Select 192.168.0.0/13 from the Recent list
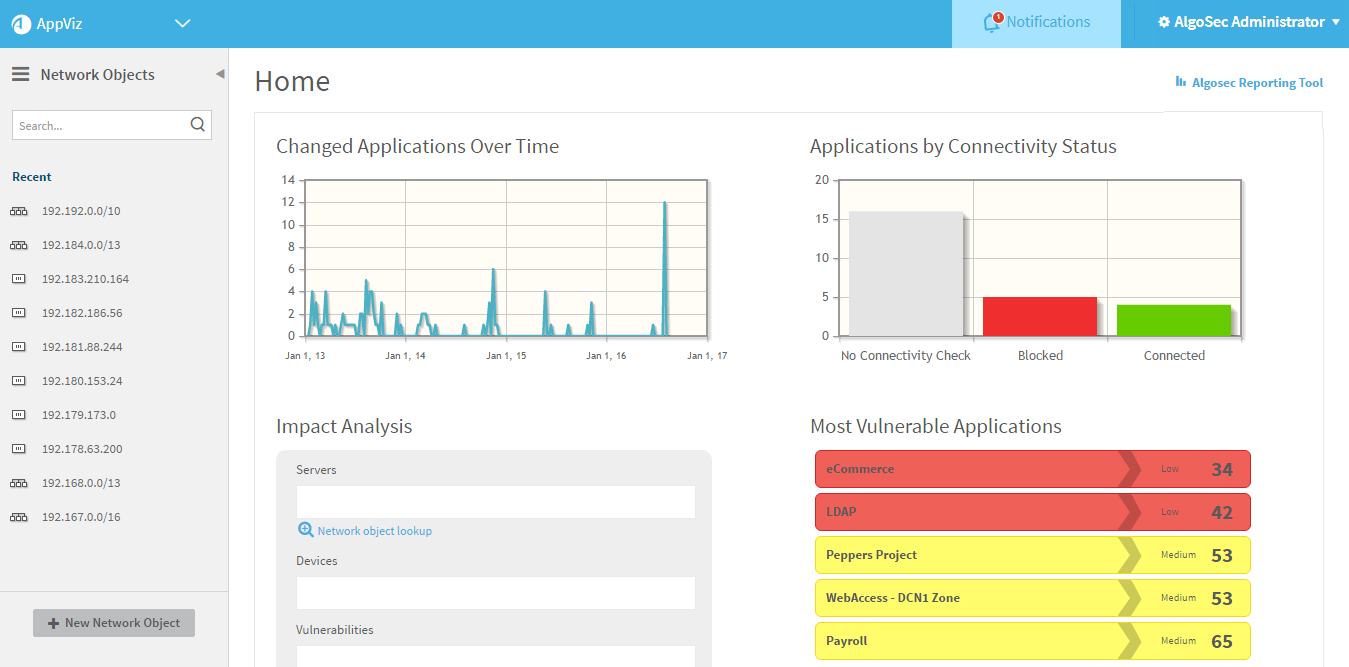Viewport: 1349px width, 667px height. tap(81, 483)
